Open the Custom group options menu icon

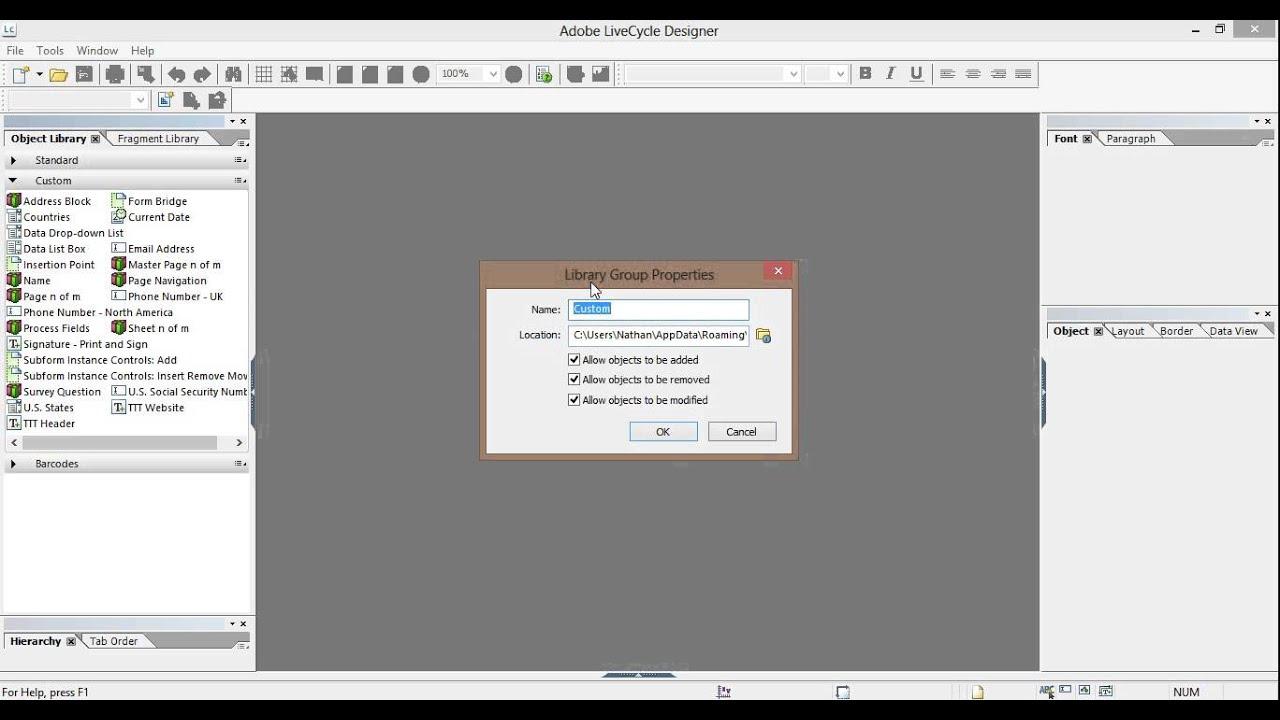pos(240,181)
